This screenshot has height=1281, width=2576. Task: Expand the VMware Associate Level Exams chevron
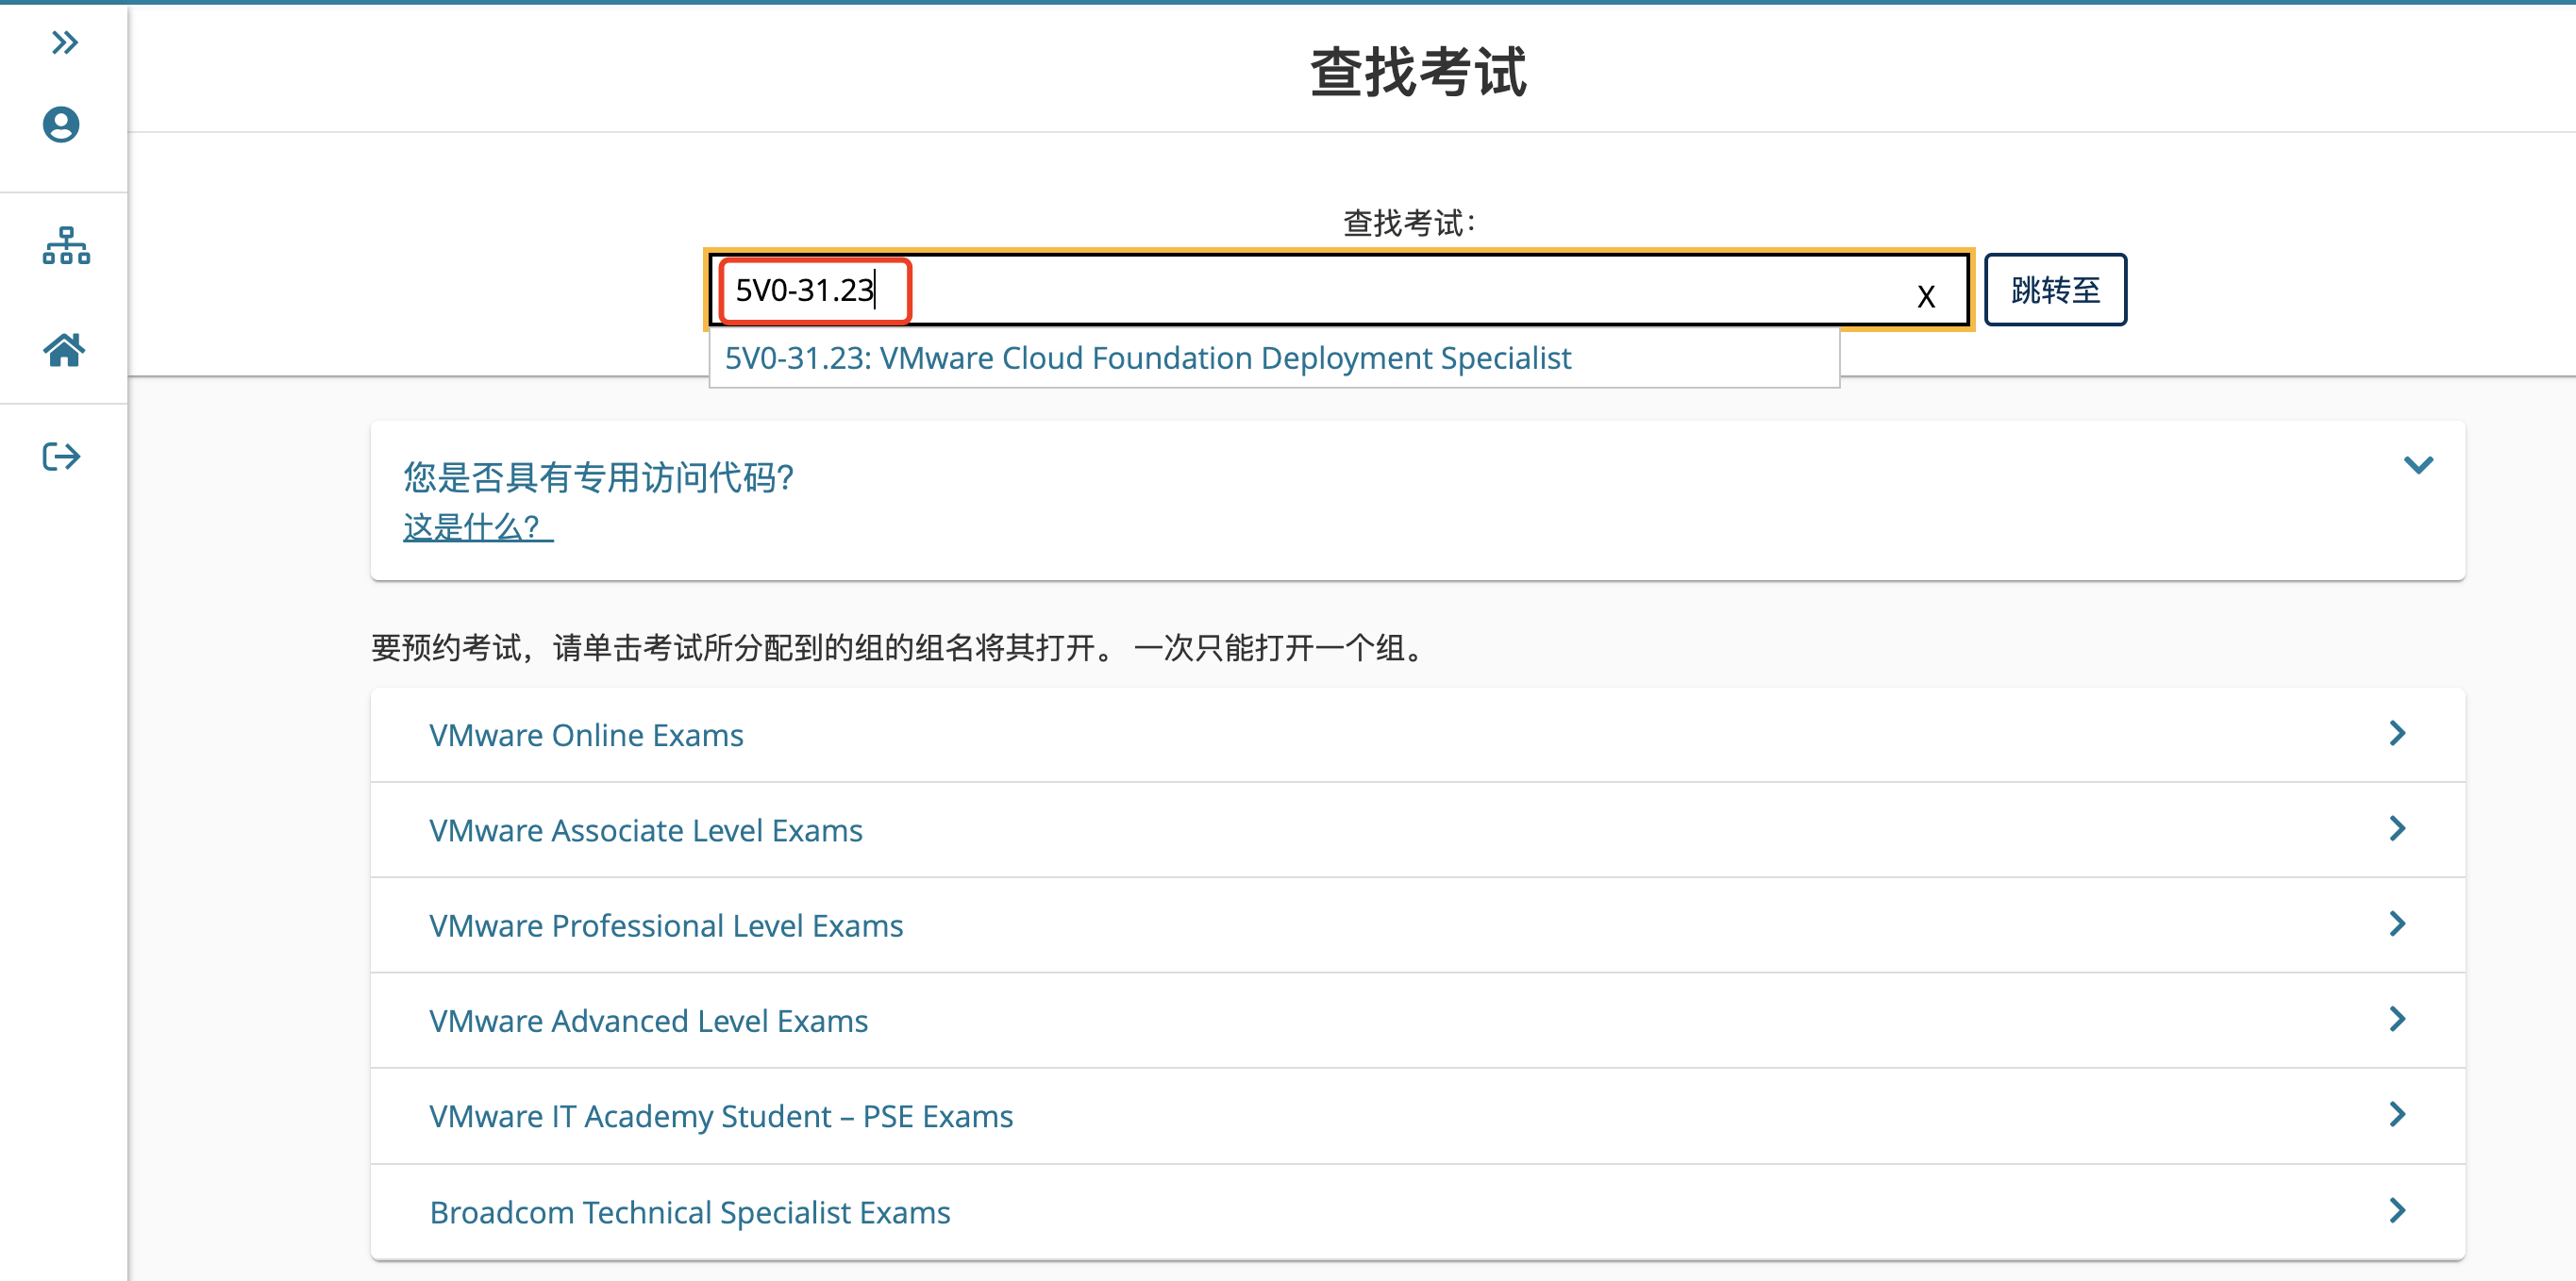point(2397,828)
